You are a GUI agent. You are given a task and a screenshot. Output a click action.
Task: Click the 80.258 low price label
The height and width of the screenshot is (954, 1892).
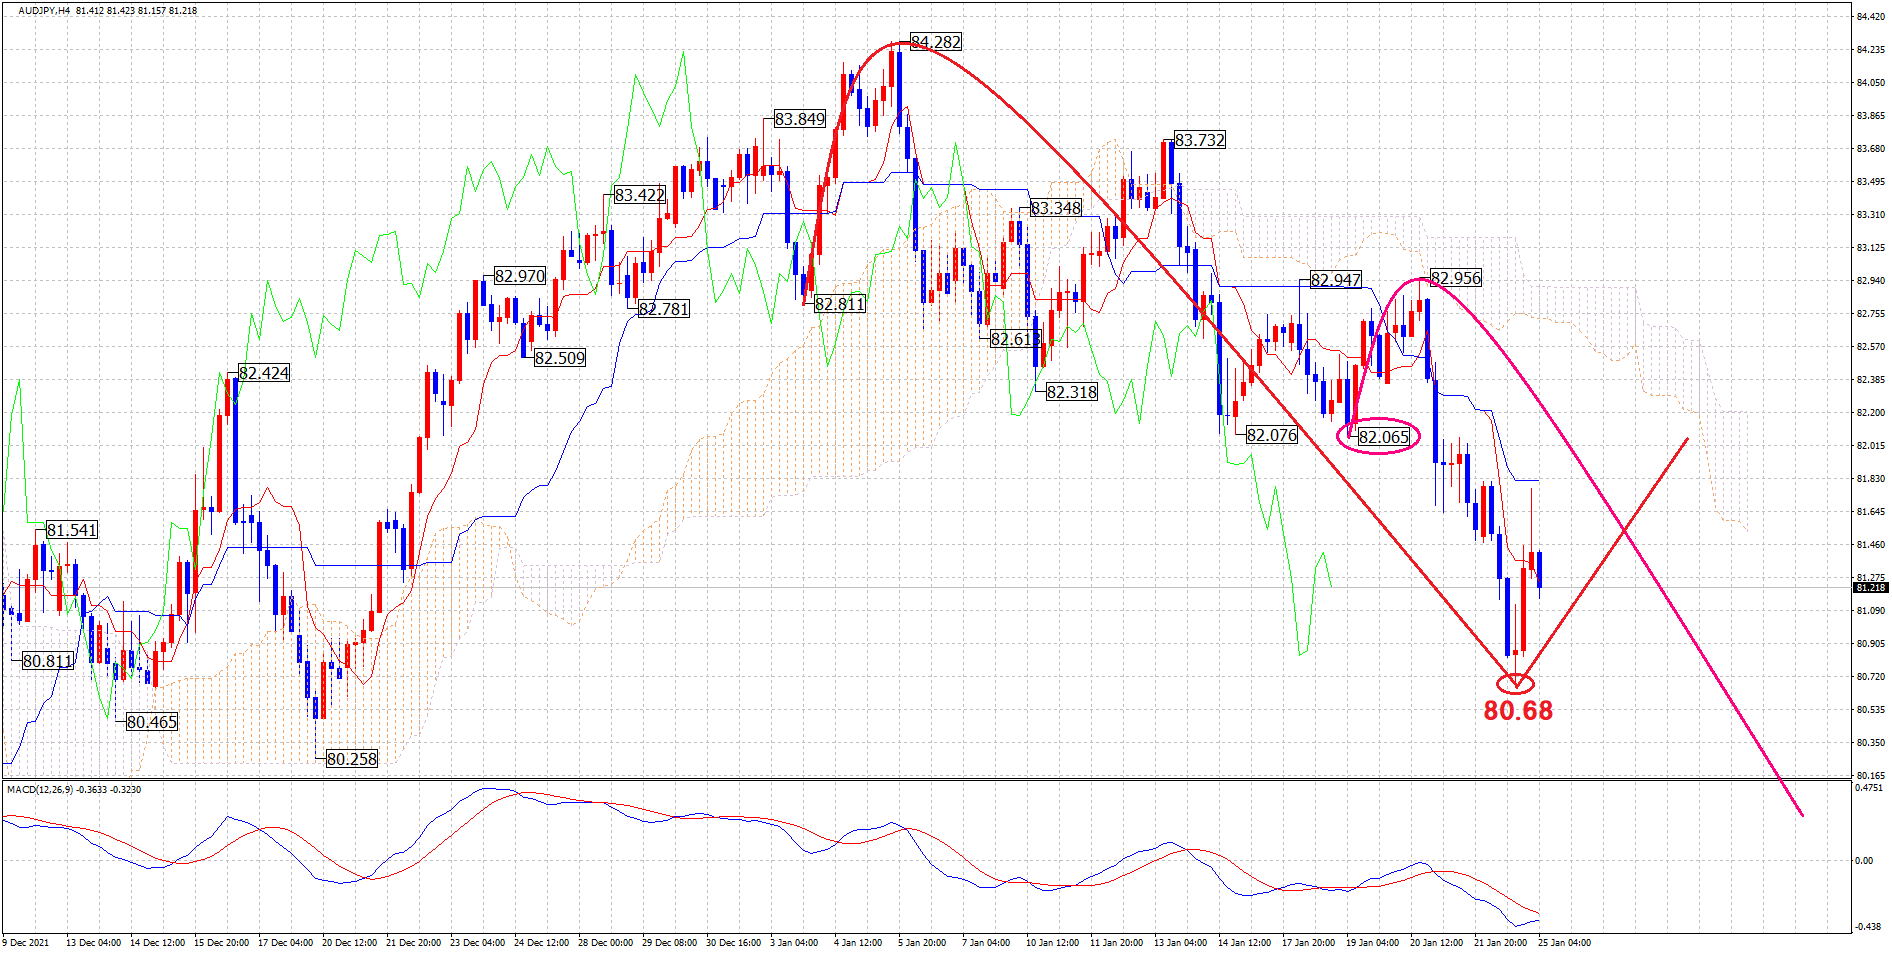point(352,759)
